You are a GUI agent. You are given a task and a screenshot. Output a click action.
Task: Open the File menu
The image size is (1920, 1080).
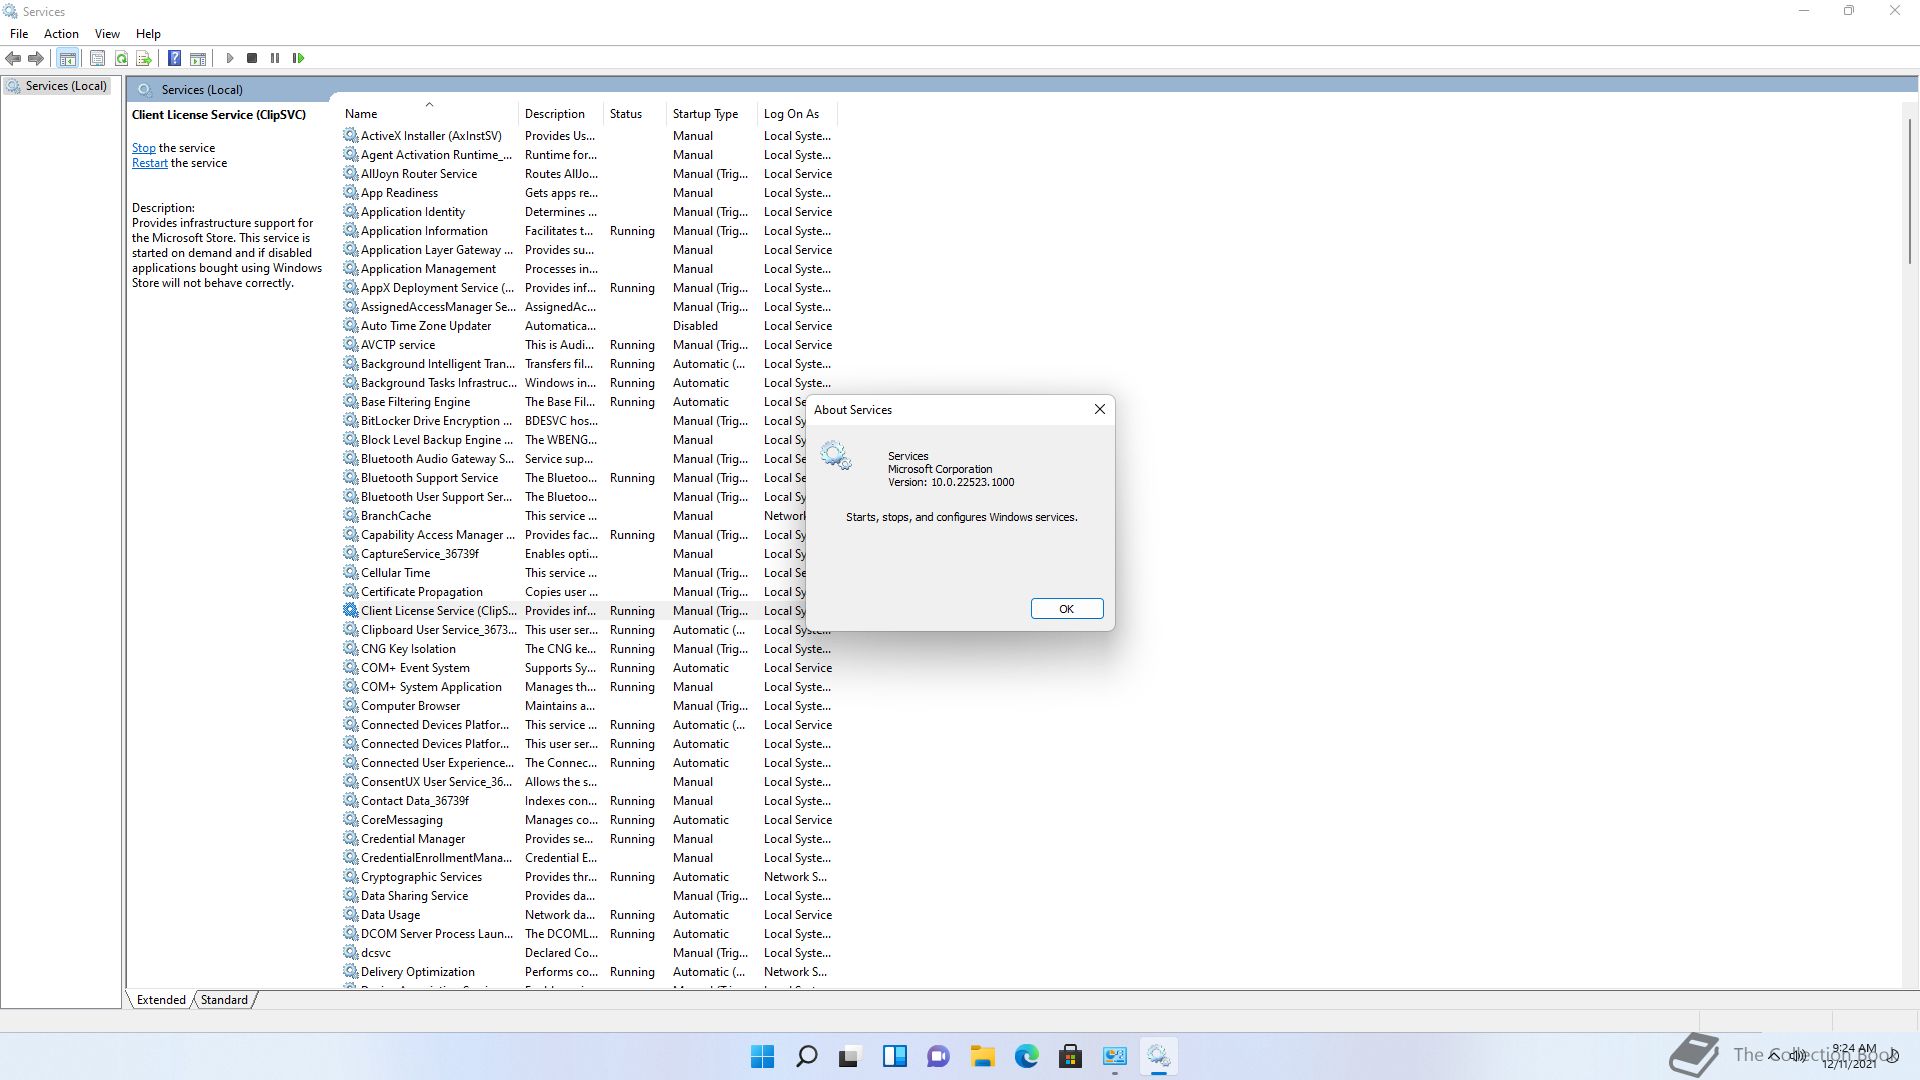click(19, 33)
